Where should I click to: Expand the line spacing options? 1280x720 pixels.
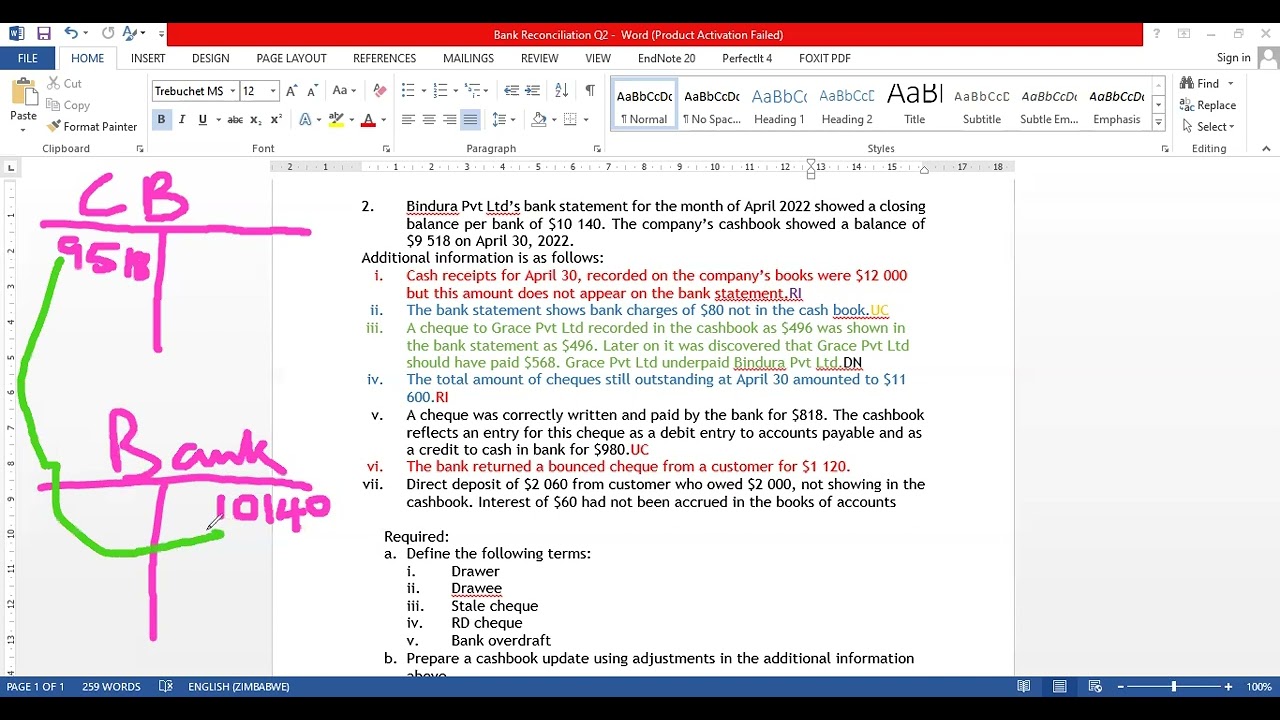point(504,120)
